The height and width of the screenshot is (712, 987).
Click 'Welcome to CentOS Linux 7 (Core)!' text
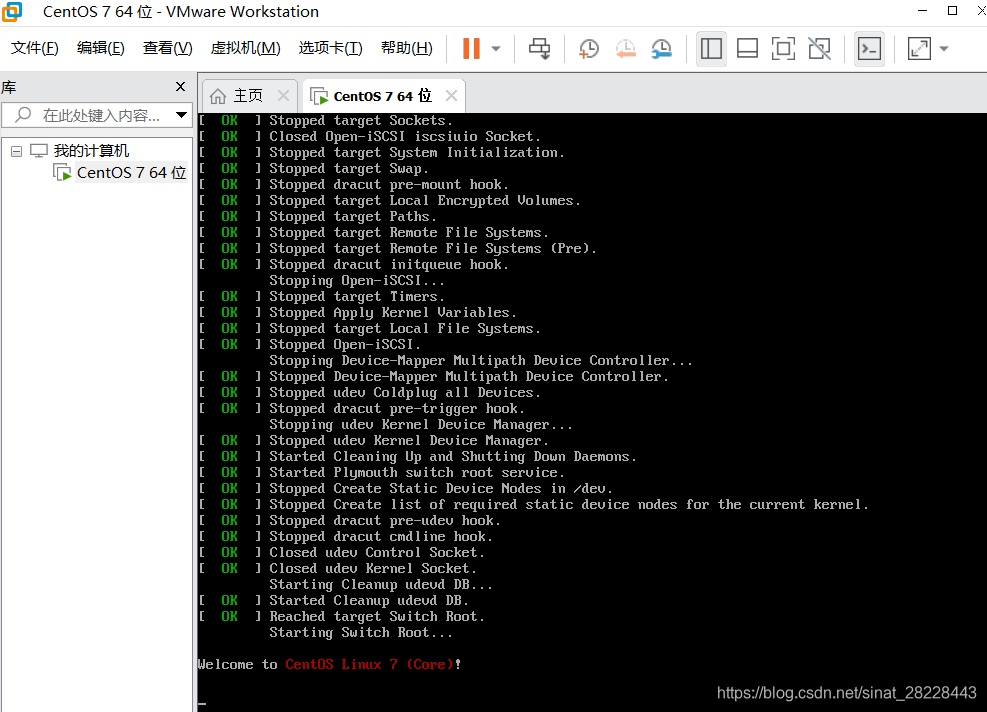[329, 664]
